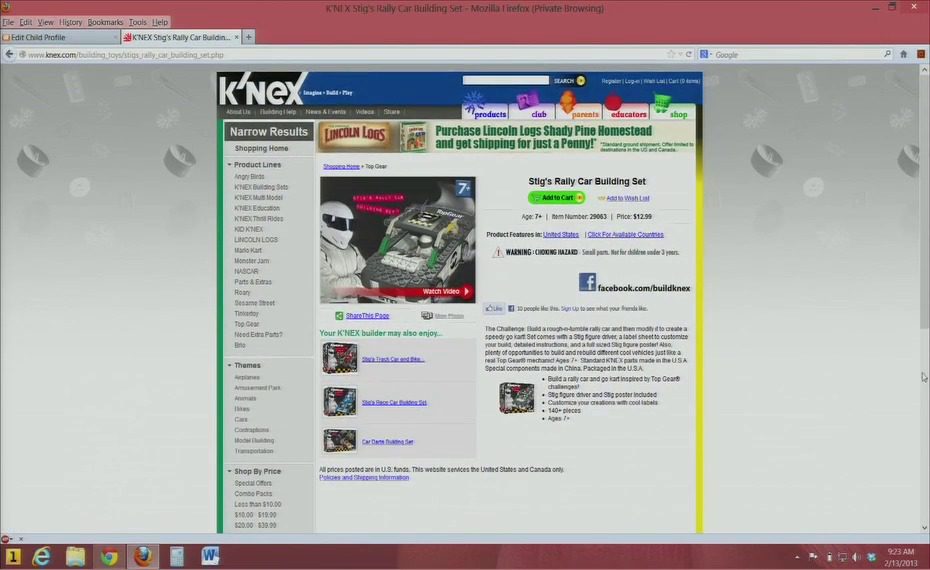Reload the page with the refresh icon
The height and width of the screenshot is (570, 930).
coord(689,54)
